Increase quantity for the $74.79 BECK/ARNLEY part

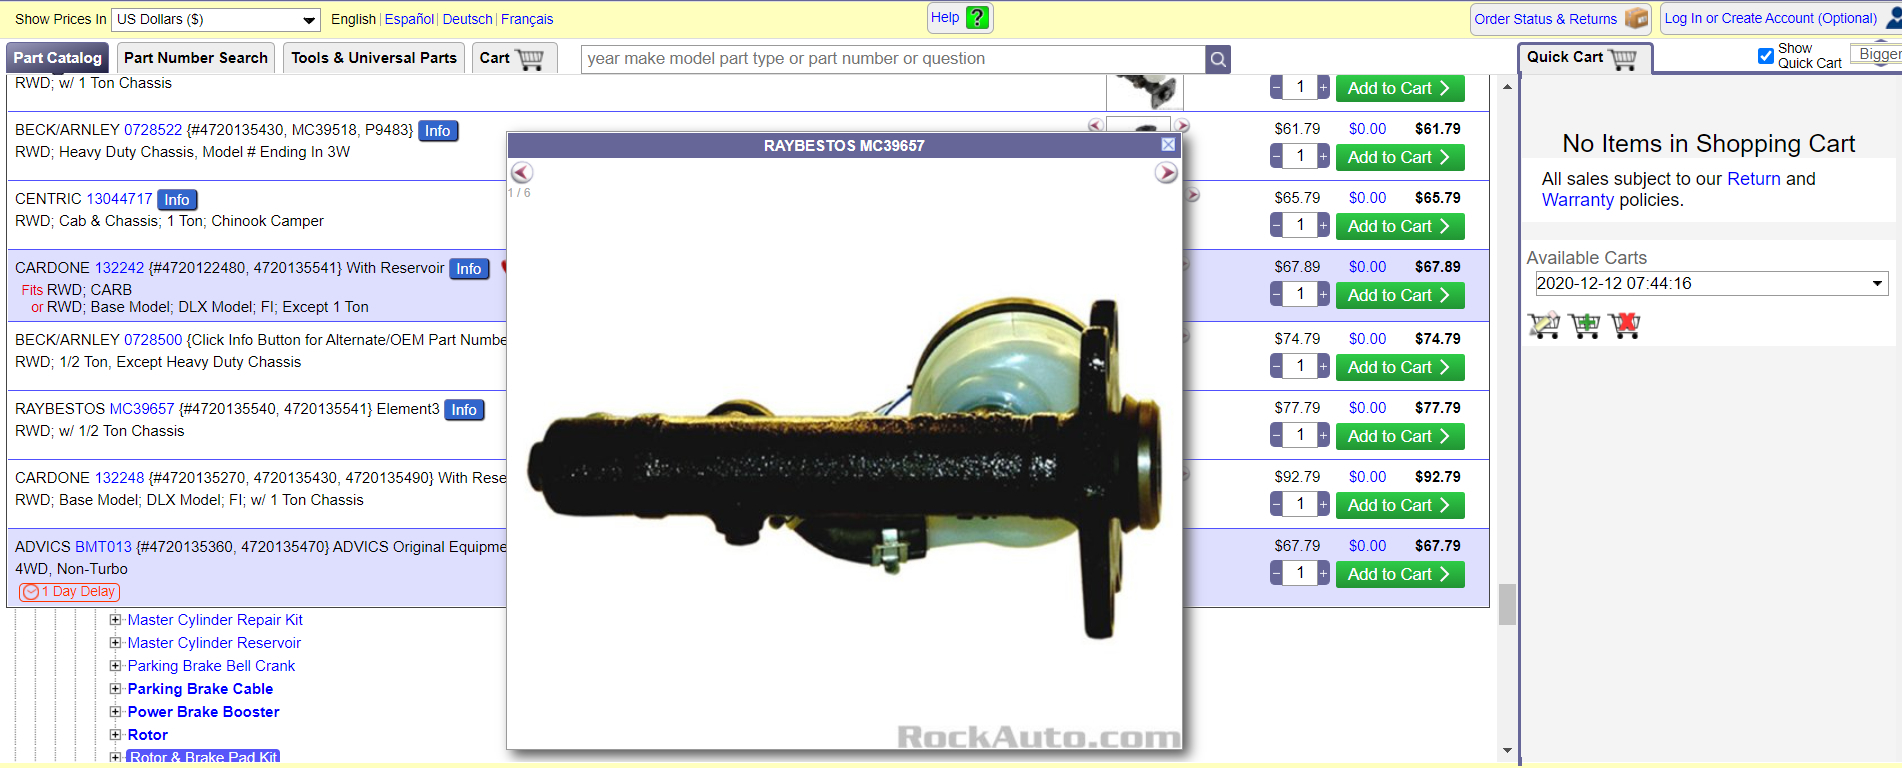coord(1323,367)
